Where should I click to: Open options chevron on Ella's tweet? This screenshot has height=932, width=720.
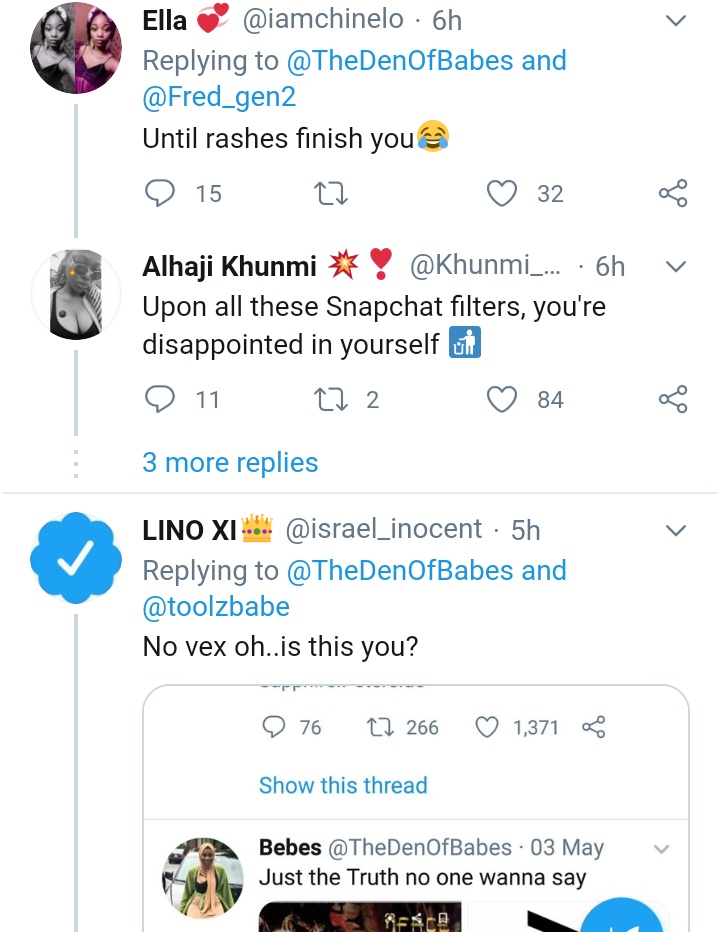[676, 21]
